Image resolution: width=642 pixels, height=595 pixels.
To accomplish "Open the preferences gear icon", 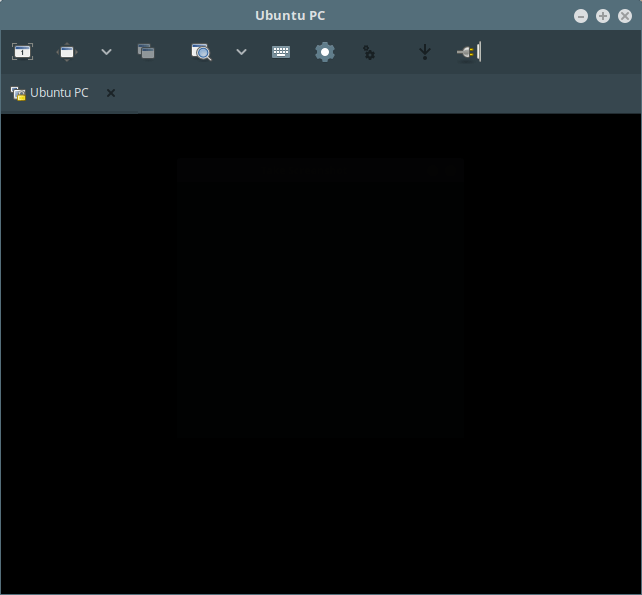I will [x=325, y=52].
